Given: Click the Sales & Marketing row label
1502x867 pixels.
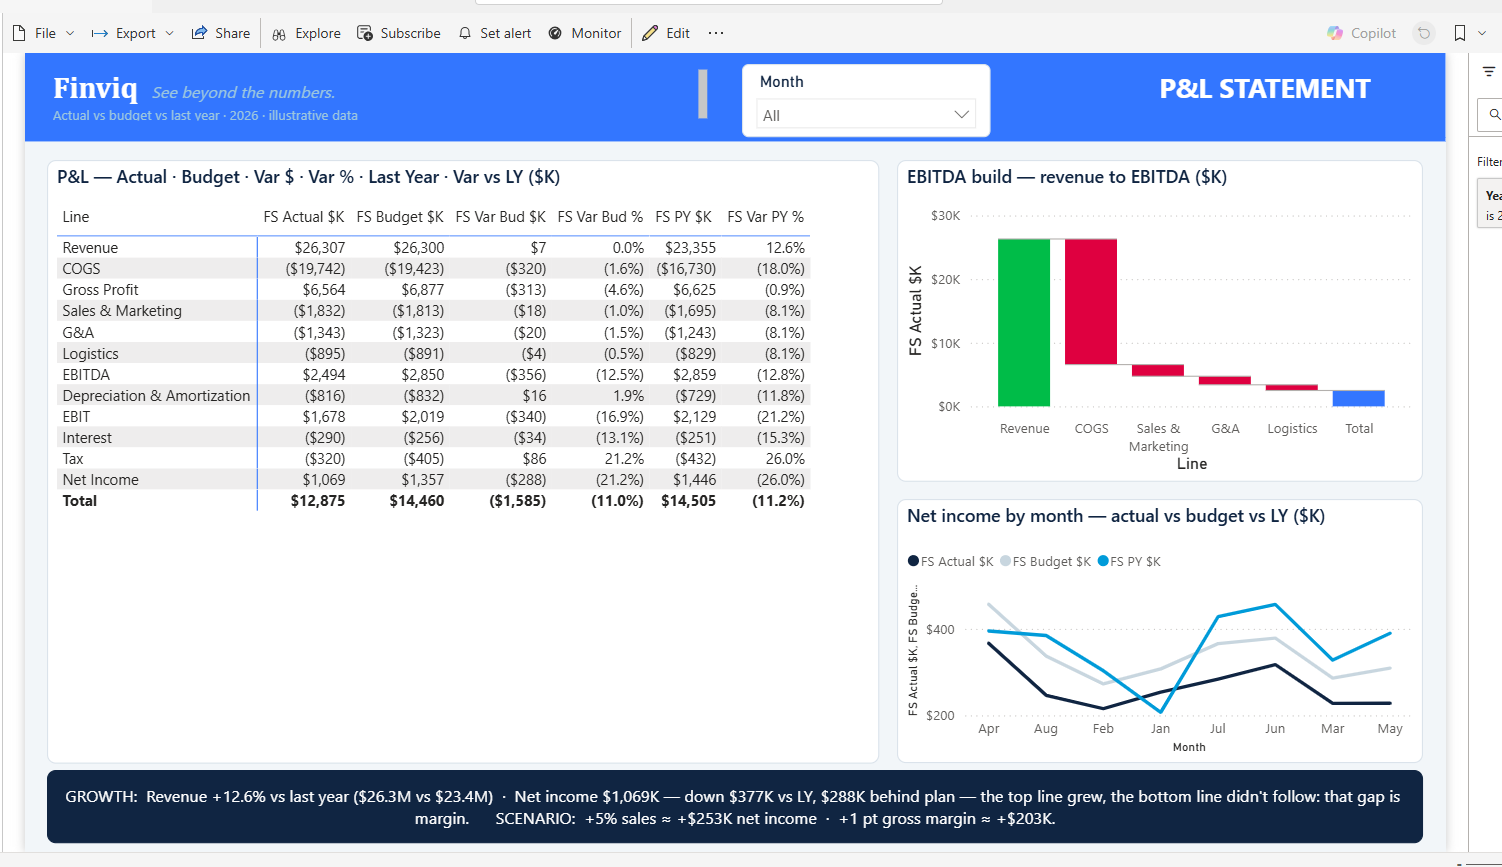Looking at the screenshot, I should pos(122,311).
